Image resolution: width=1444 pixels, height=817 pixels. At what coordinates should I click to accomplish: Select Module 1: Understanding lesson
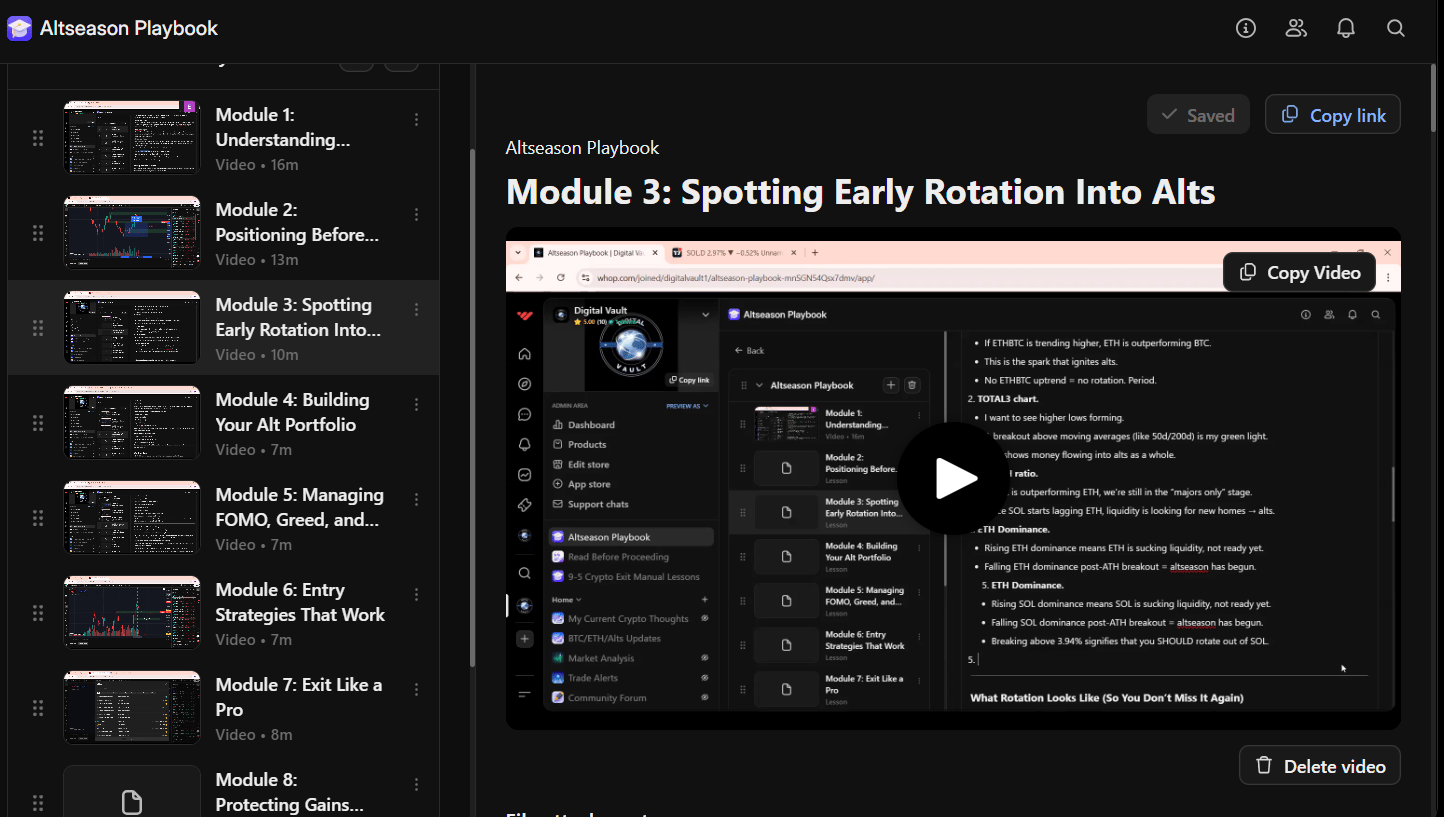[x=223, y=138]
